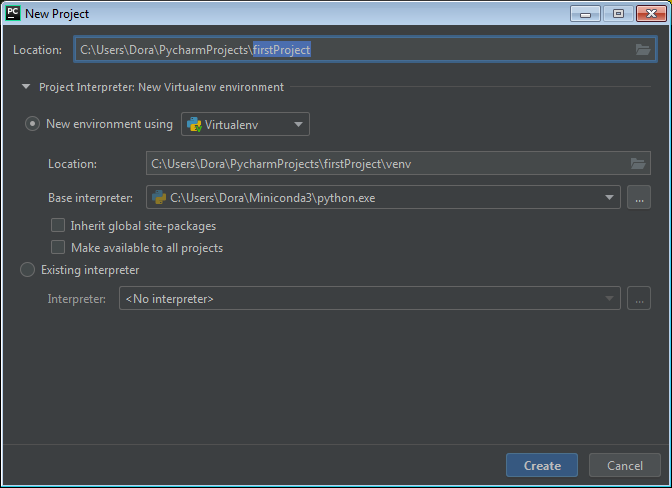Click Project Interpreter: New Virtualenv environment label
Image resolution: width=672 pixels, height=488 pixels.
(x=162, y=87)
